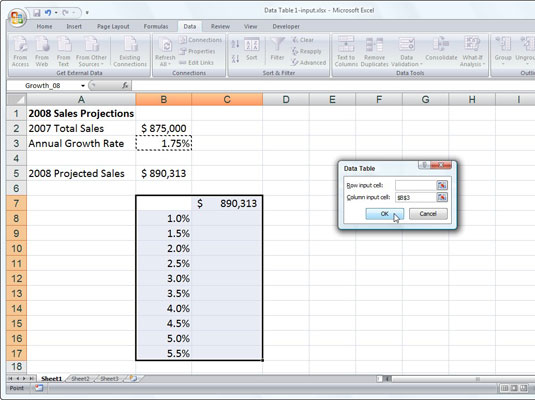The width and height of the screenshot is (535, 400).
Task: Sort A to Z ascending
Action: point(235,44)
